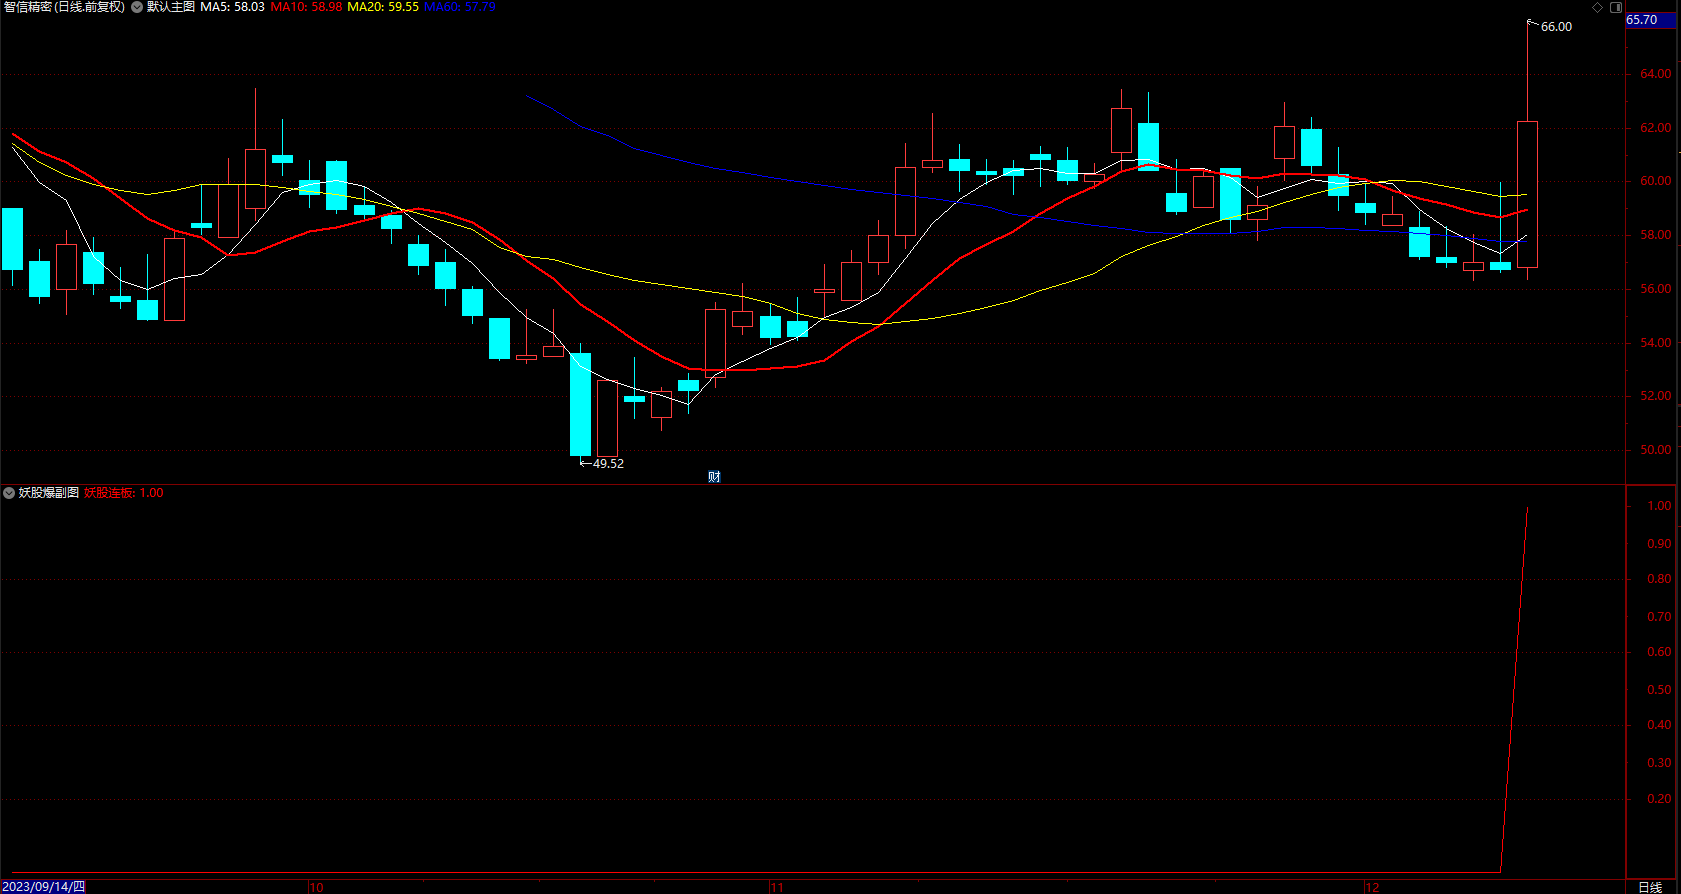Screen dimensions: 1681x894
Task: Select the blue MA60: 57.79 label
Action: point(460,7)
